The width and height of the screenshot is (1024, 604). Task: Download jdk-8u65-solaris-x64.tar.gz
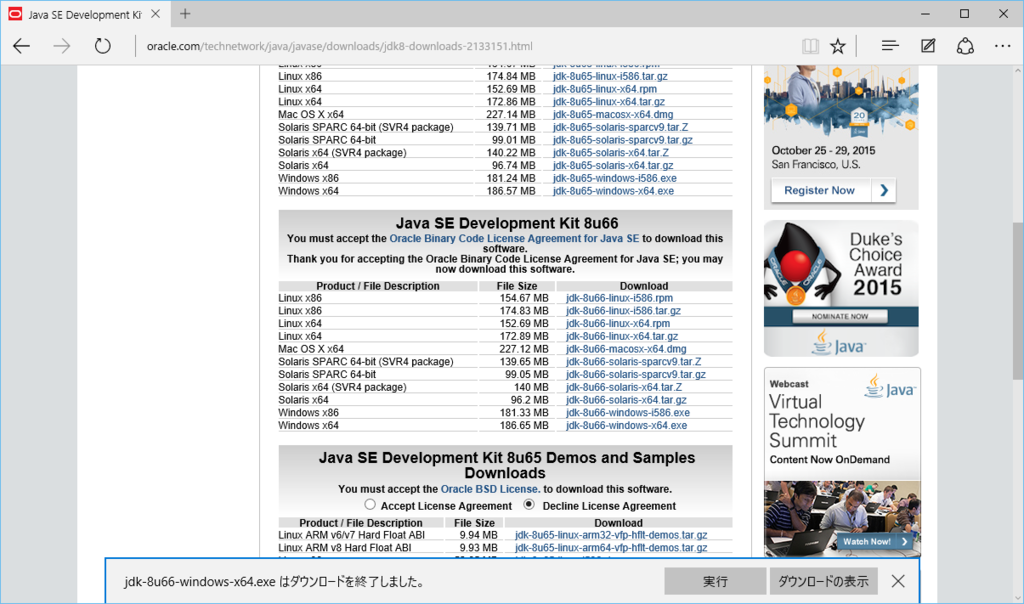click(x=613, y=166)
